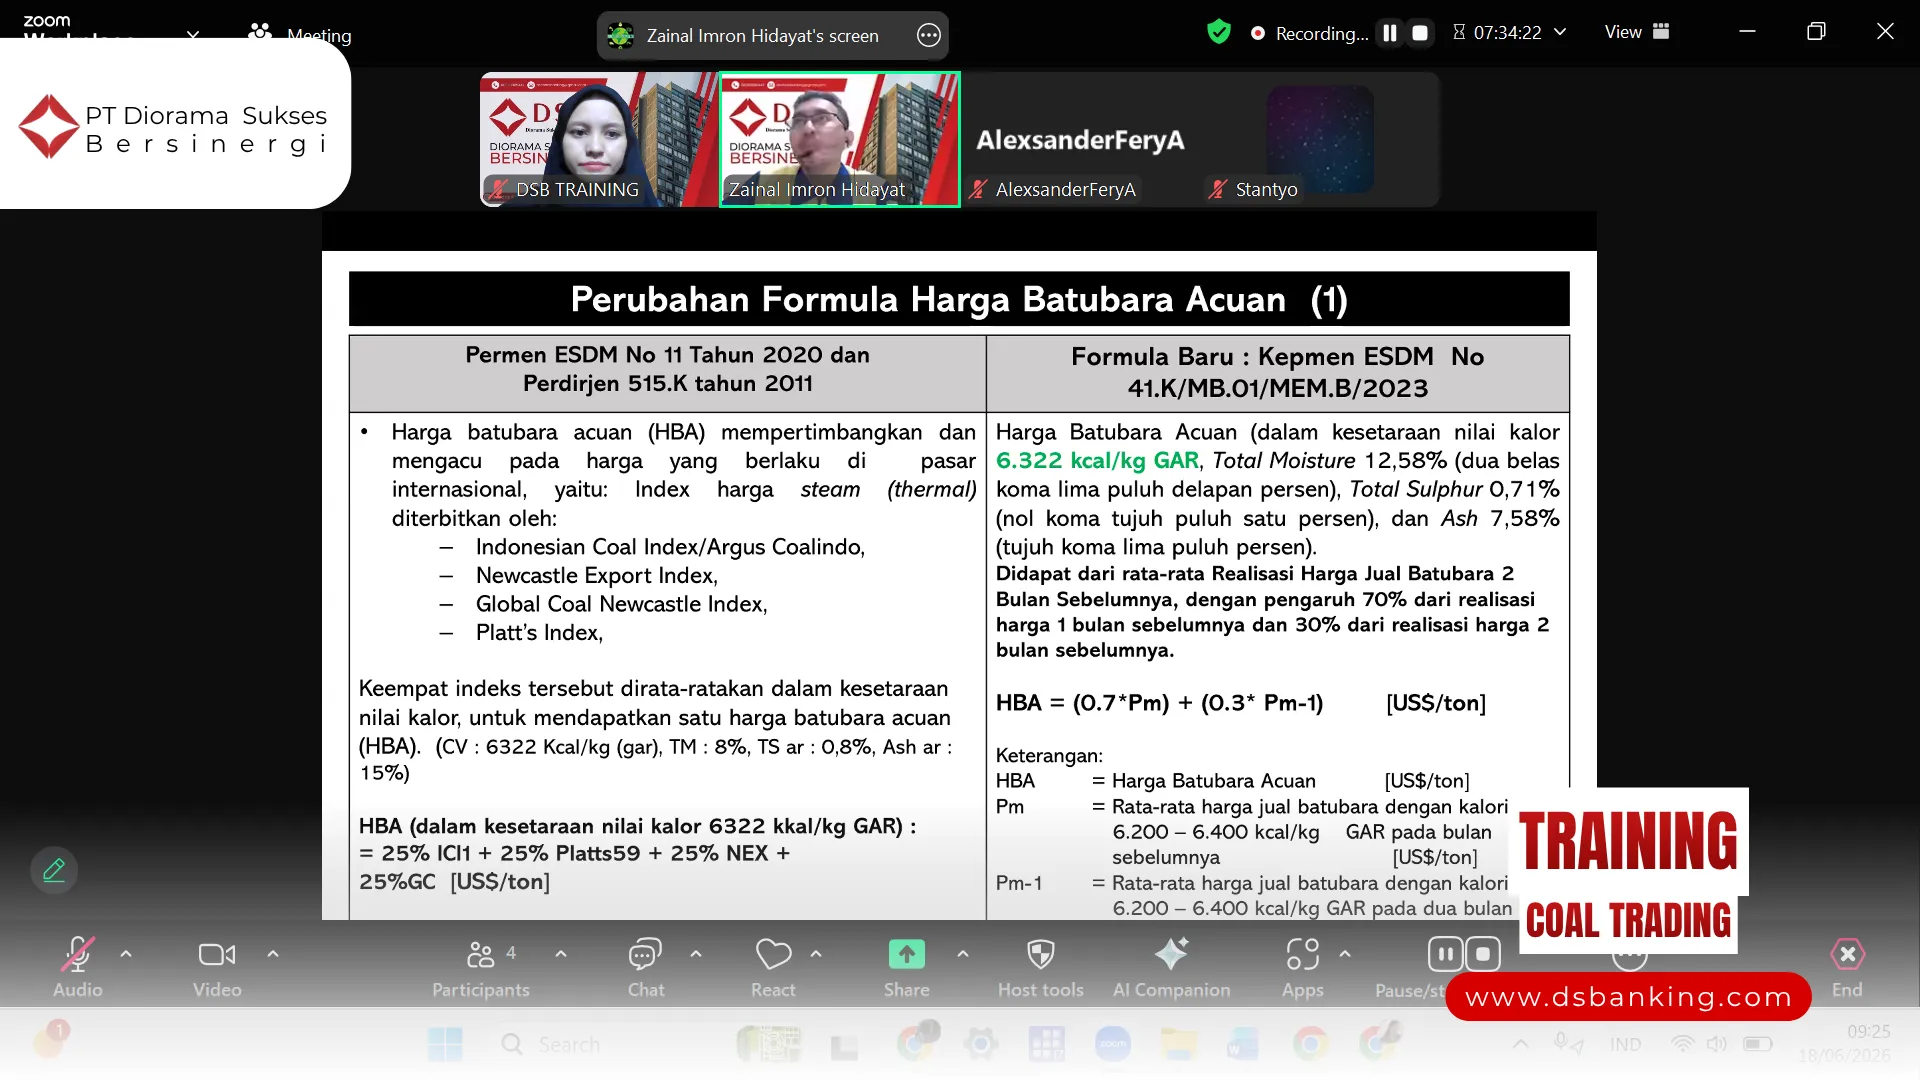Click the IND language indicator
The image size is (1920, 1080).
pyautogui.click(x=1625, y=1044)
